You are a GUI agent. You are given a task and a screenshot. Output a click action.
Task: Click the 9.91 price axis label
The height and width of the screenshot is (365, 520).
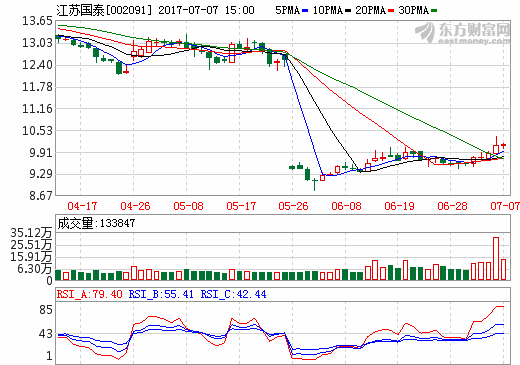(x=41, y=153)
